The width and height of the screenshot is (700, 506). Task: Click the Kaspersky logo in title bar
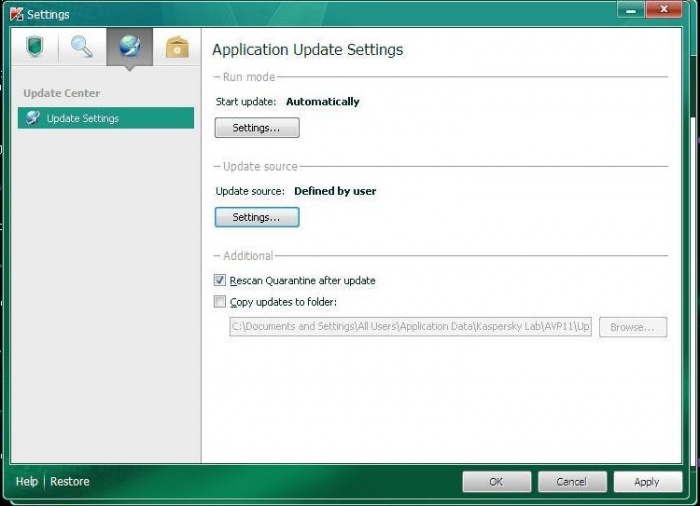(17, 14)
